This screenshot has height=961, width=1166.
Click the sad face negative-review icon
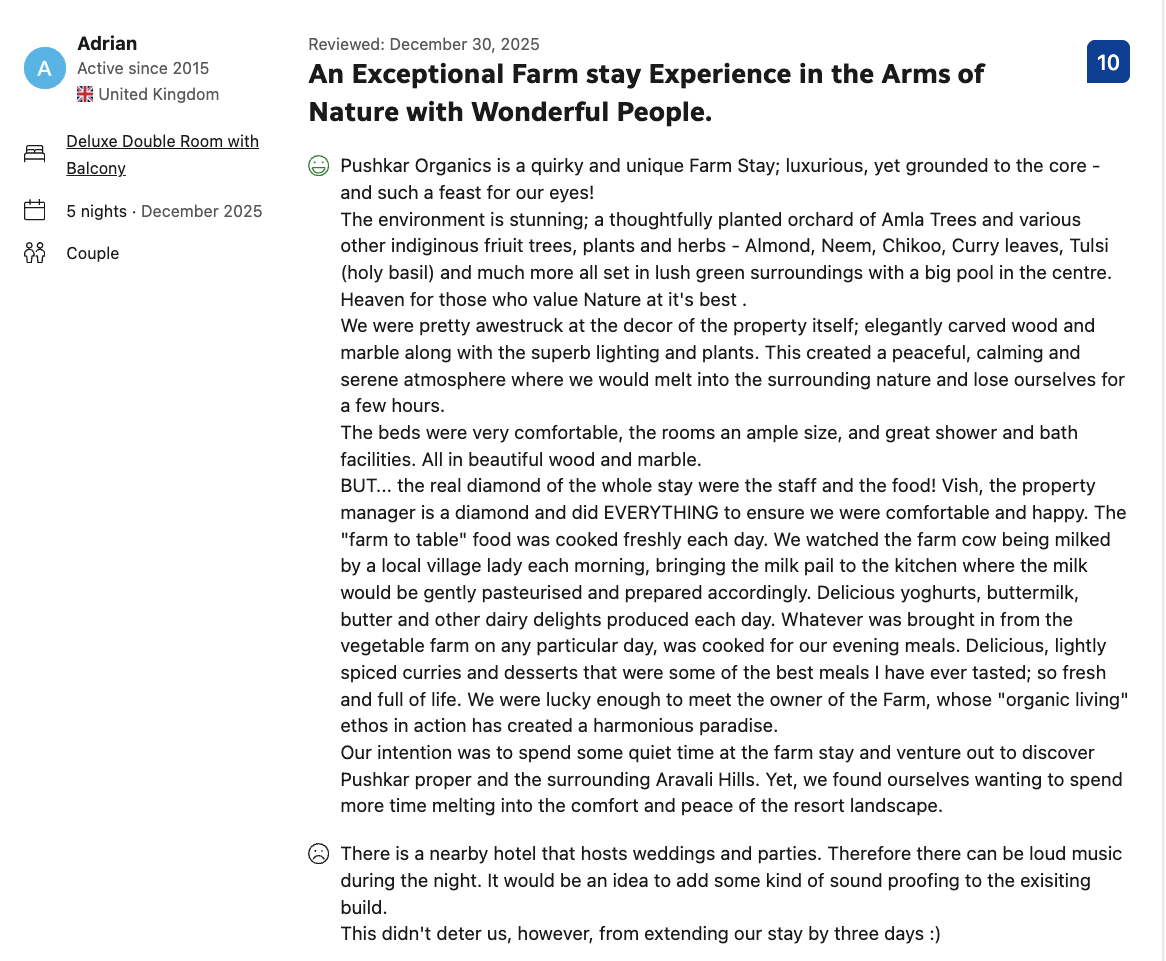click(x=318, y=853)
